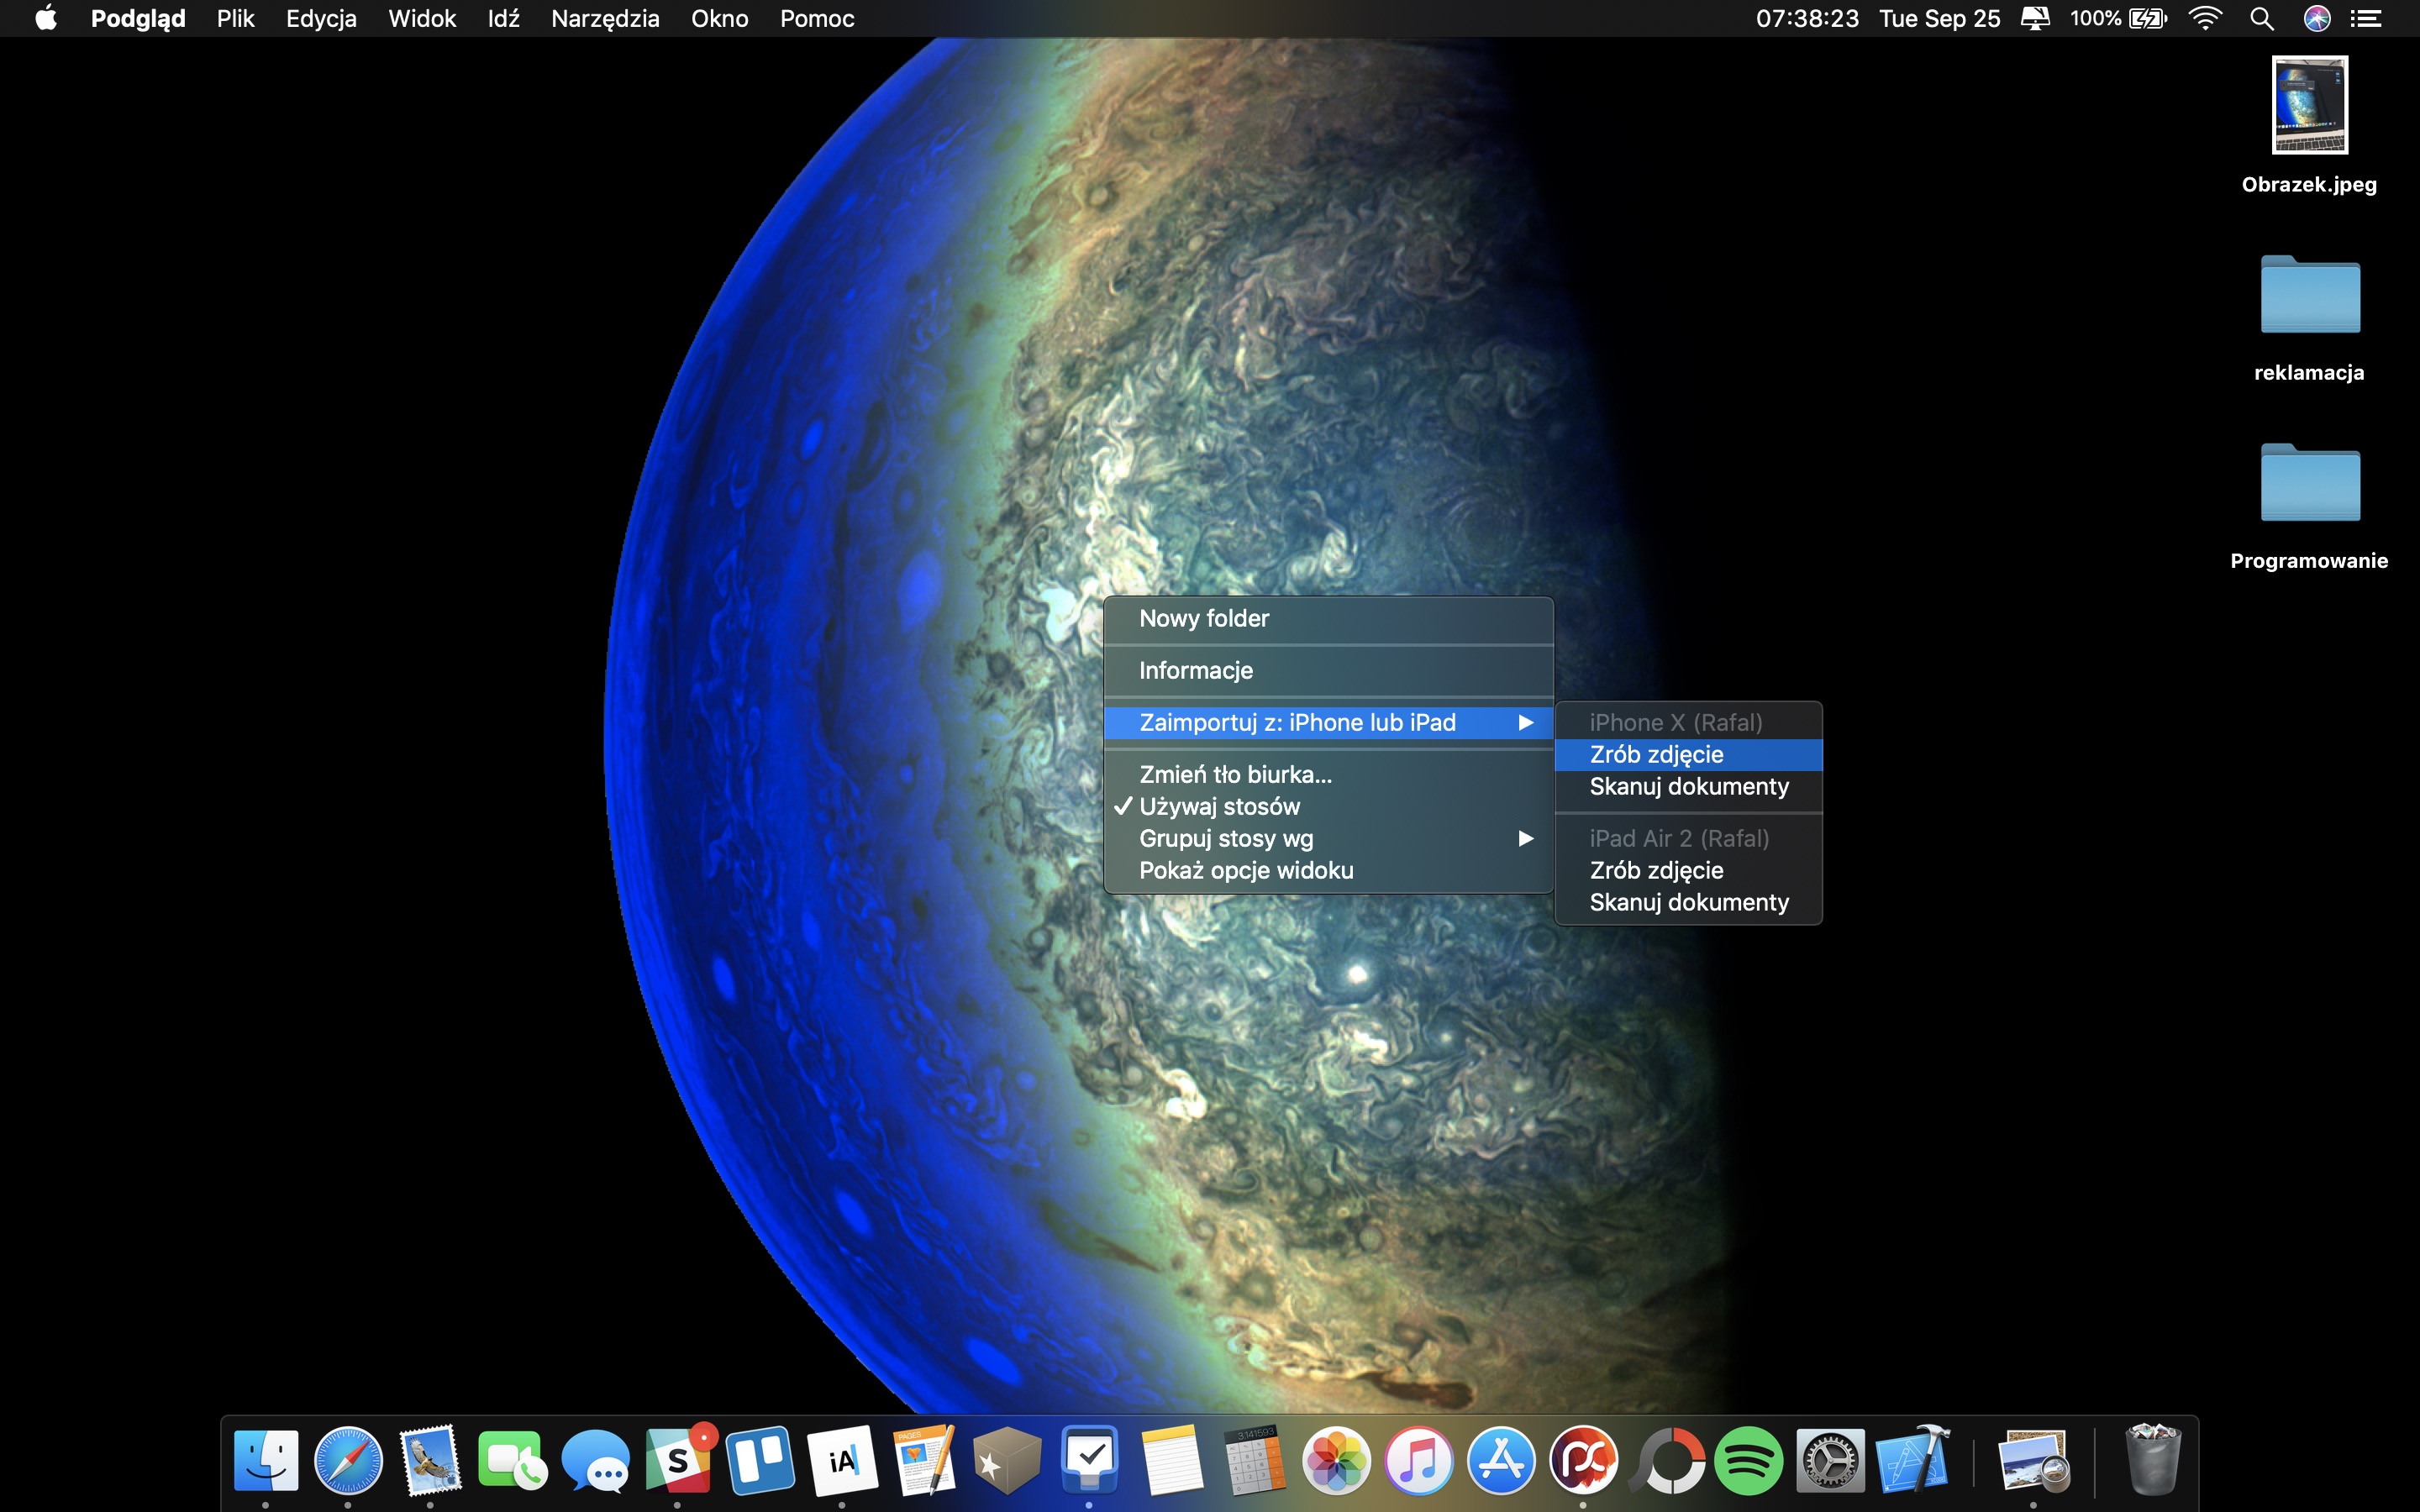Launch Xcode from the Dock

1913,1461
